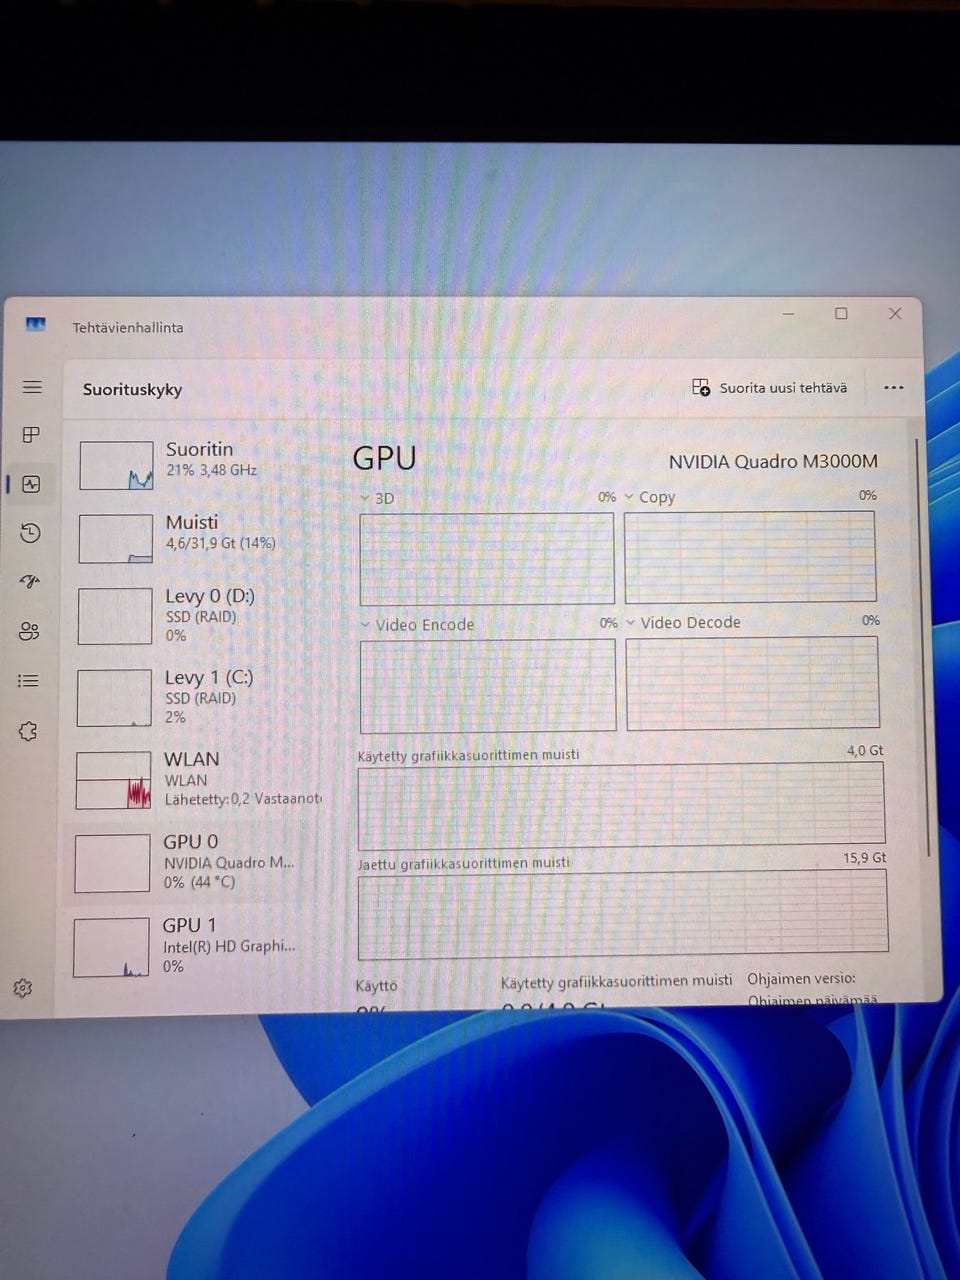The width and height of the screenshot is (960, 1280).
Task: Select the WLAN network entry
Action: click(195, 779)
